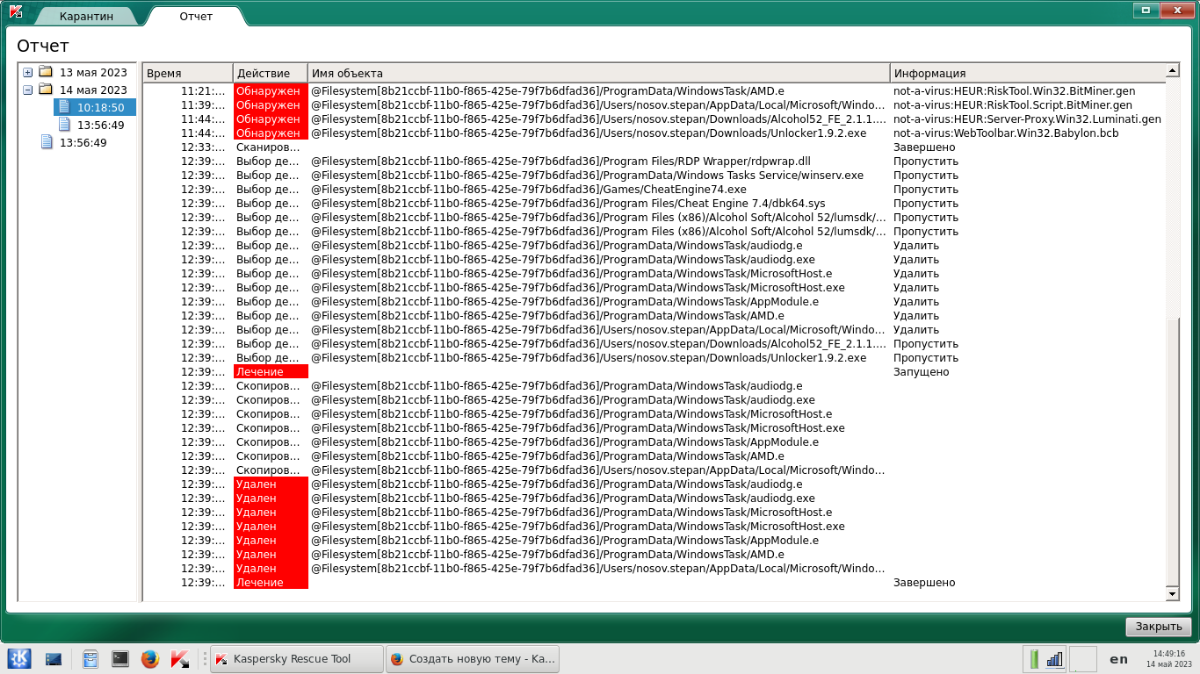The image size is (1200, 674).
Task: Select the RDP Wrapper/rdpwrap.dll row
Action: (655, 160)
